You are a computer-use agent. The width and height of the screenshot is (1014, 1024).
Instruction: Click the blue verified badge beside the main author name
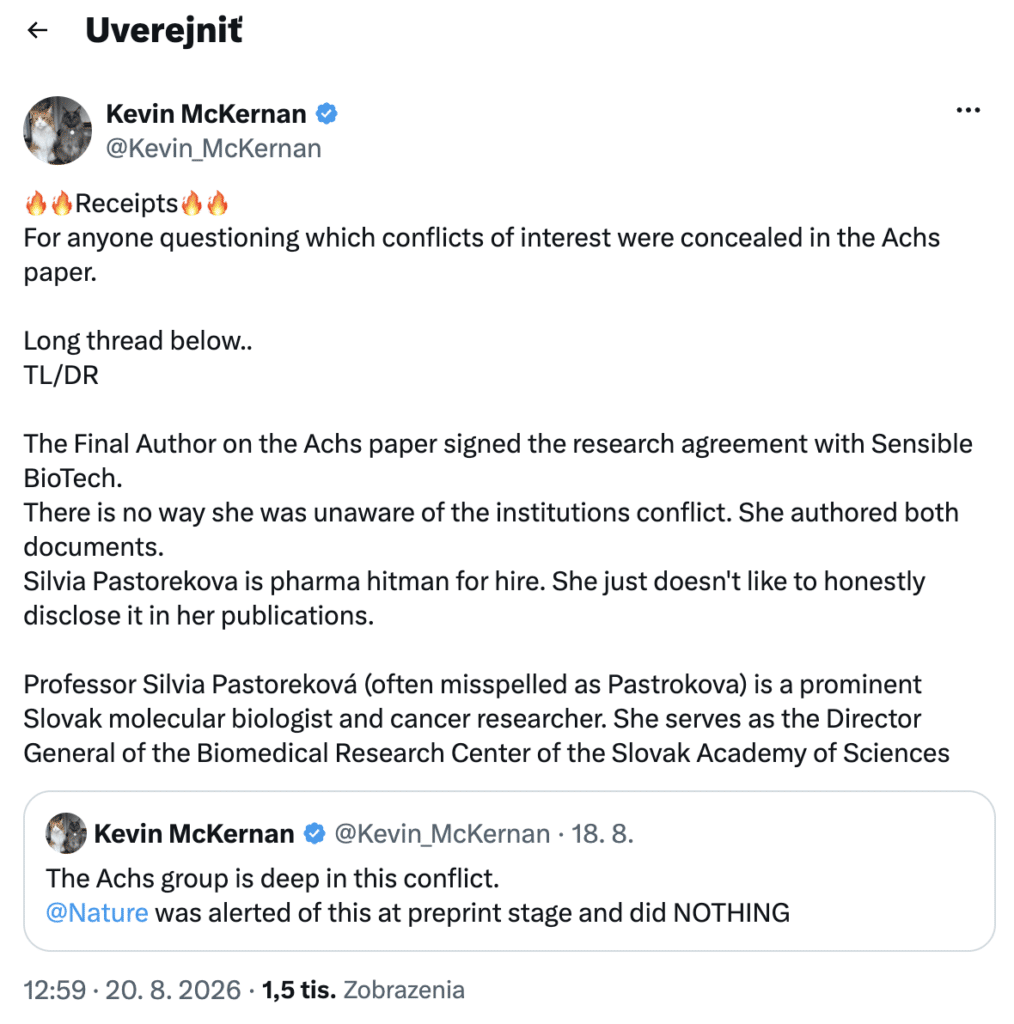point(326,114)
